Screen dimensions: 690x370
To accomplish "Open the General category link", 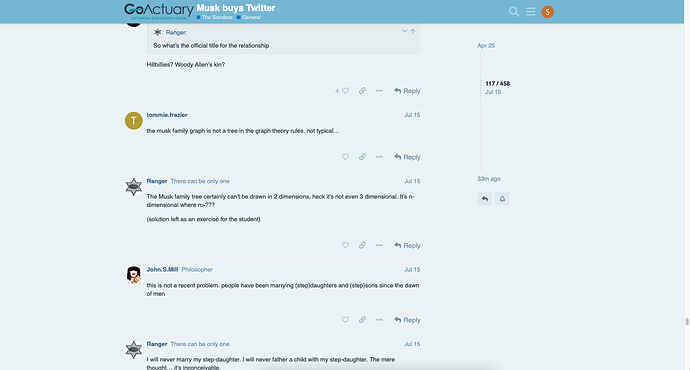I will (x=249, y=17).
